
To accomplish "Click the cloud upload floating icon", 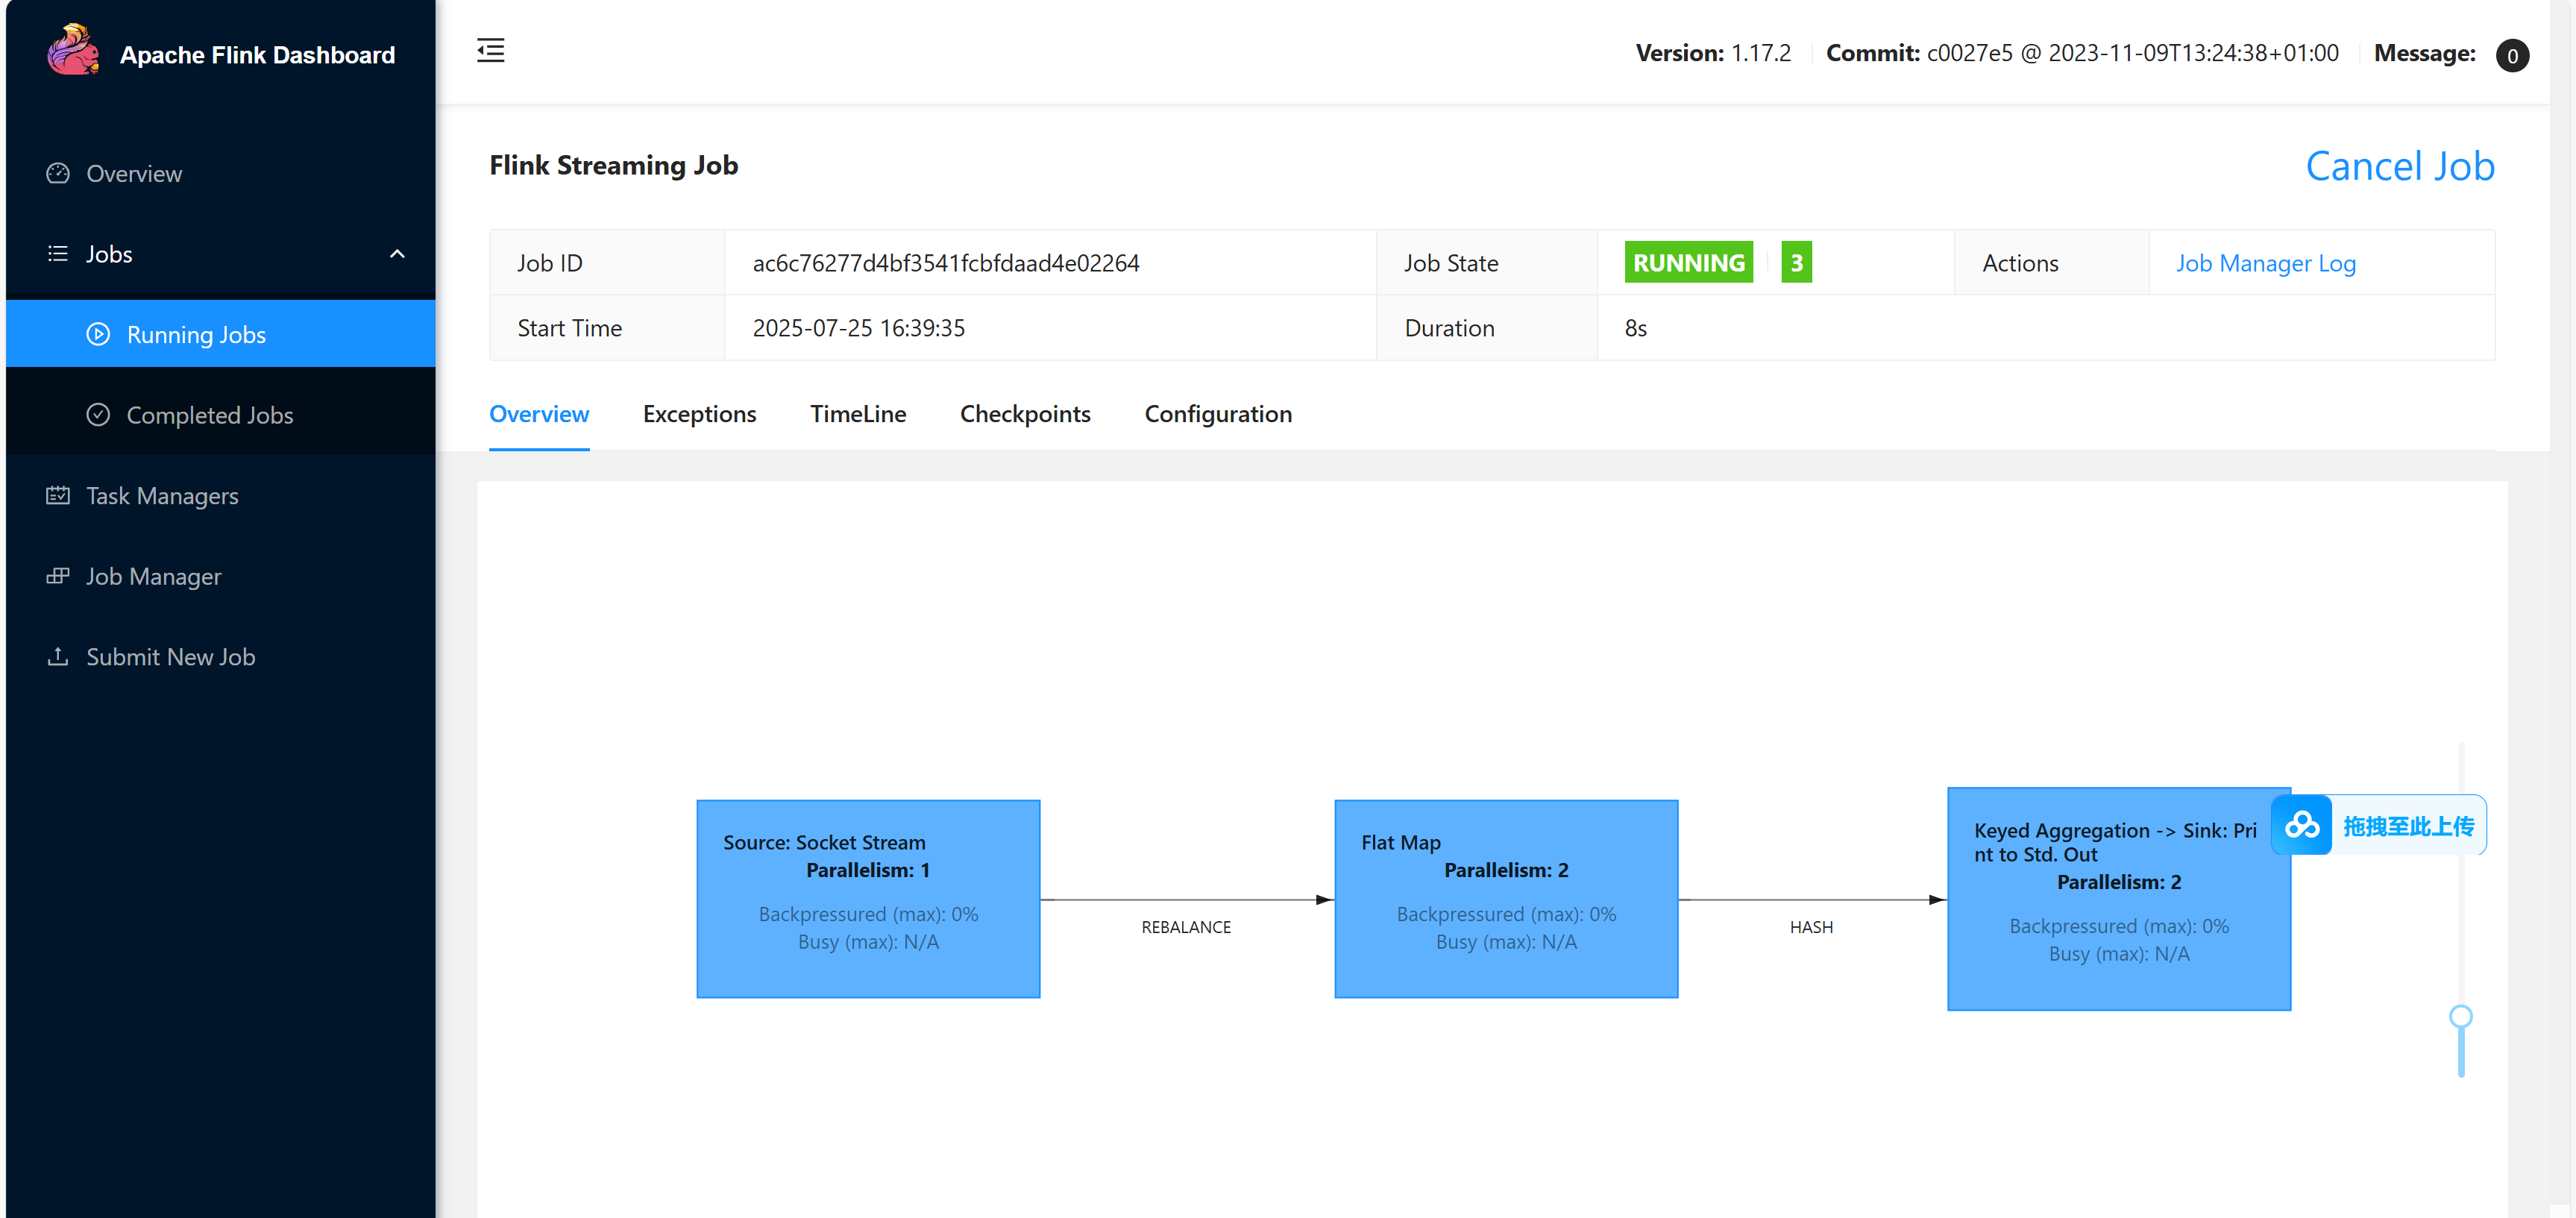I will tap(2301, 825).
